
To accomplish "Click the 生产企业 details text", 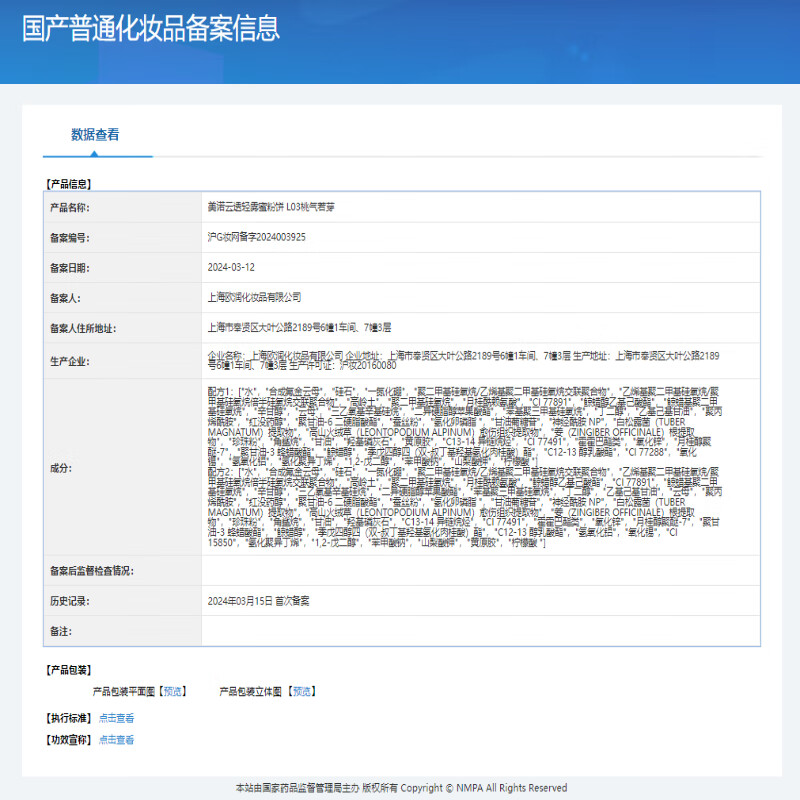I will coord(463,361).
